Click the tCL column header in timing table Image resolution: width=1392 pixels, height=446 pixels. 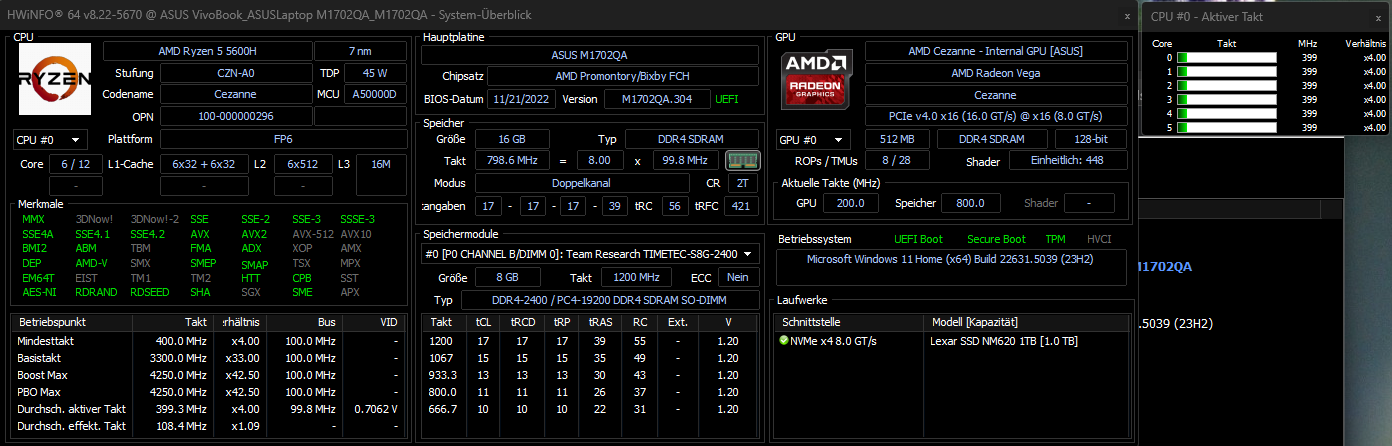[484, 322]
